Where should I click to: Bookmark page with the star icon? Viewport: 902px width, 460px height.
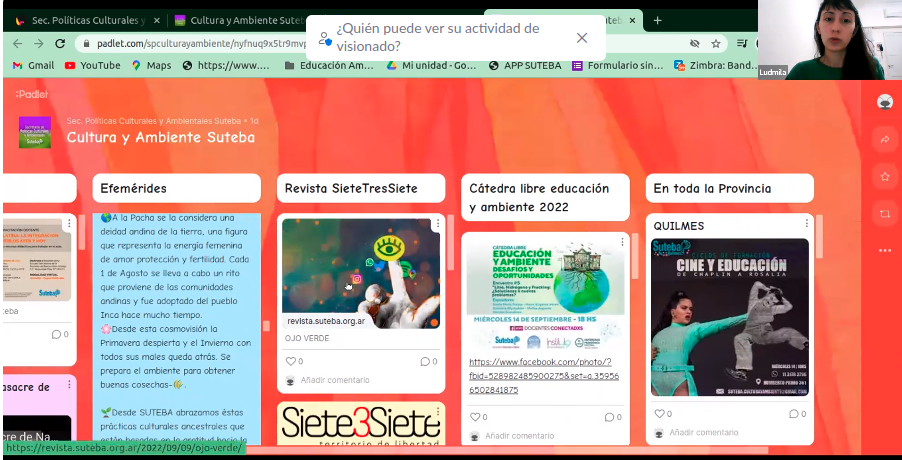(716, 44)
